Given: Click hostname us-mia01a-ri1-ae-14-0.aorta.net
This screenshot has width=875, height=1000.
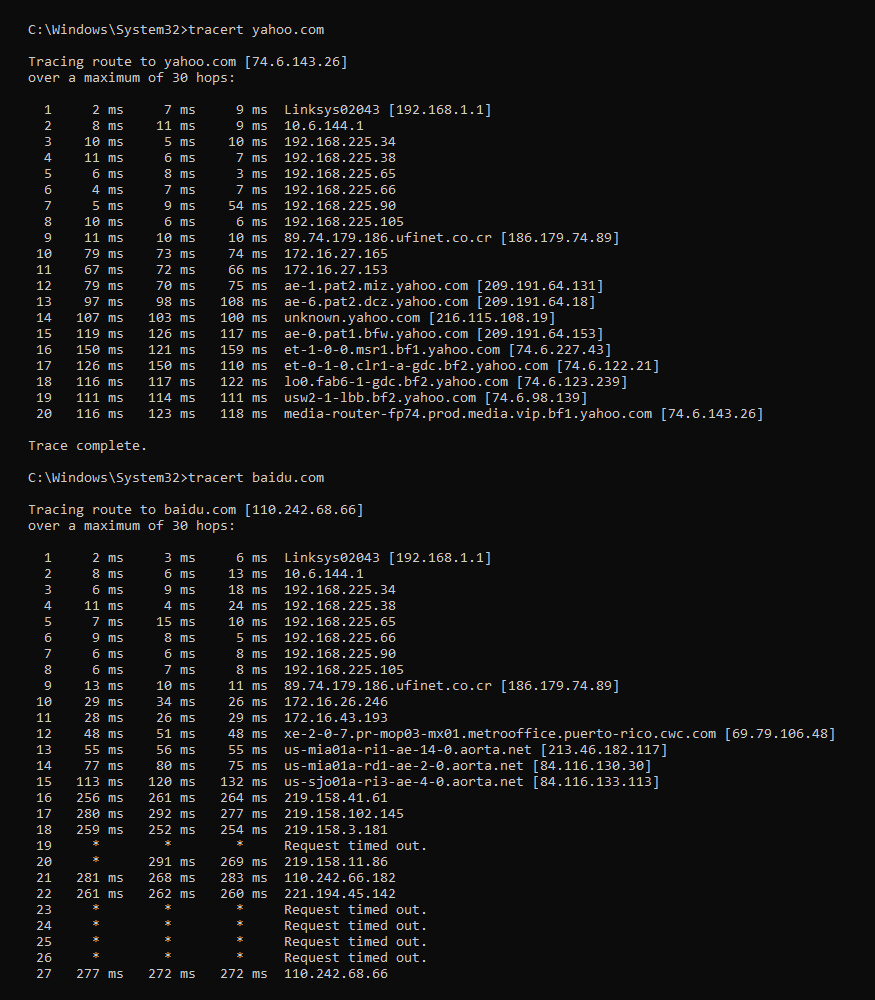Looking at the screenshot, I should pos(408,750).
